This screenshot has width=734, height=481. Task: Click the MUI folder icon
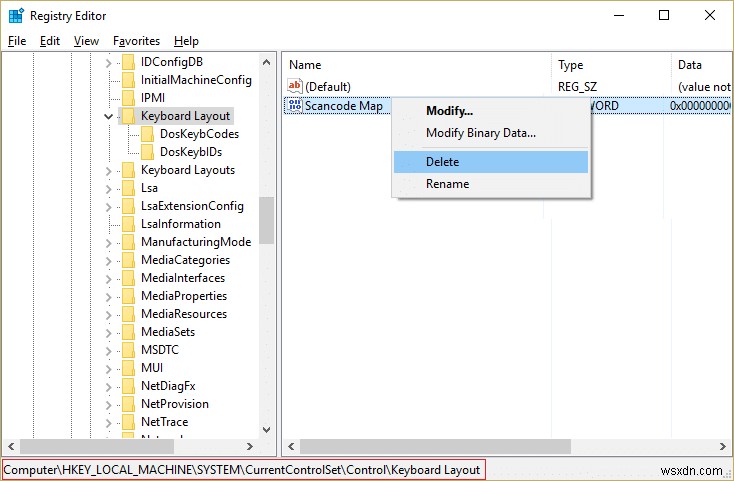point(128,368)
